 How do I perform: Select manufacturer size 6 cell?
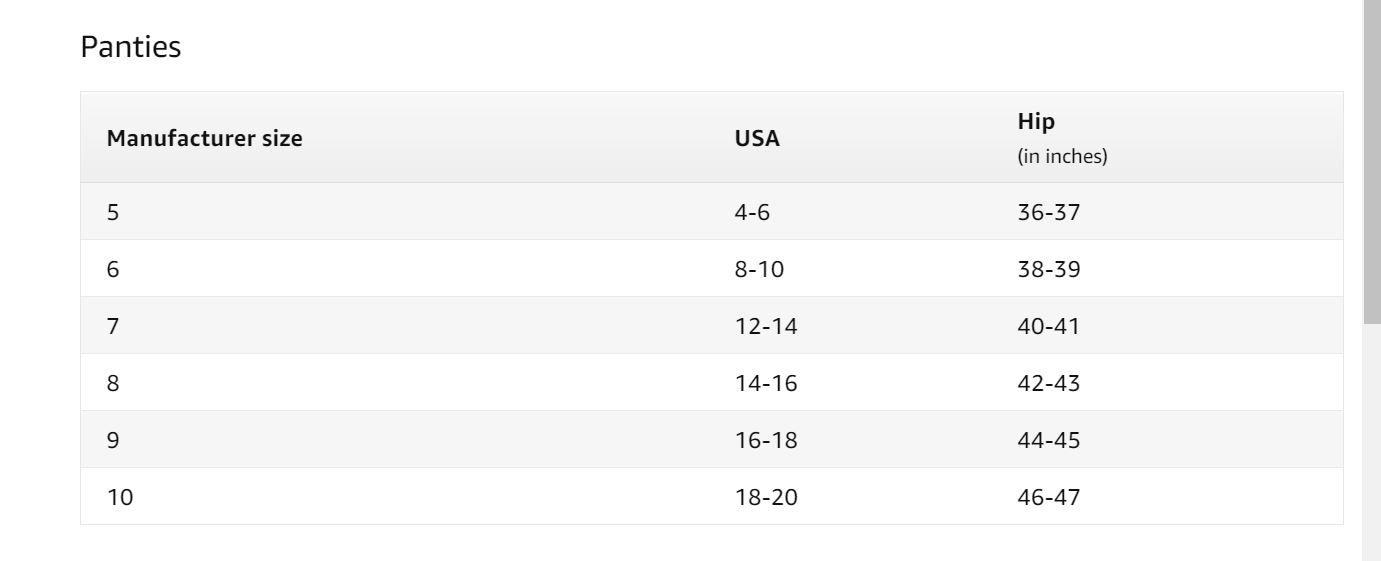113,269
